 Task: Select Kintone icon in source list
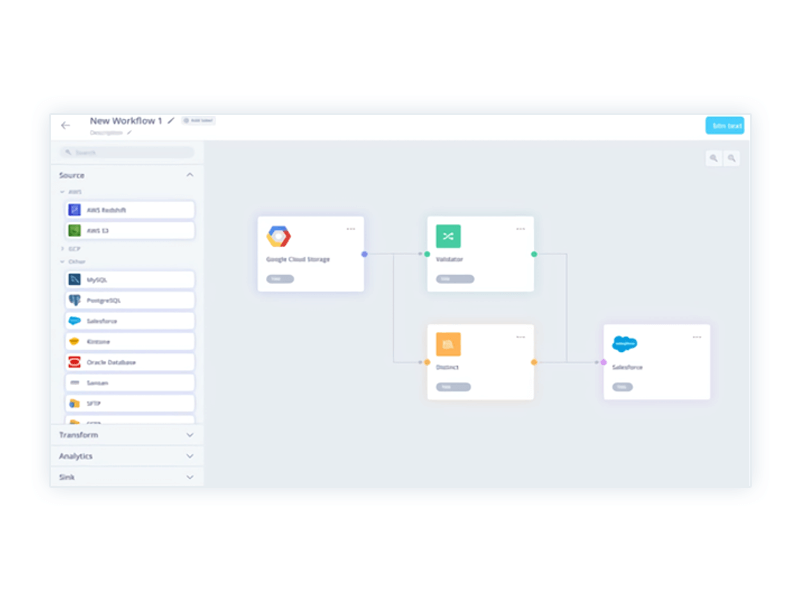click(74, 341)
